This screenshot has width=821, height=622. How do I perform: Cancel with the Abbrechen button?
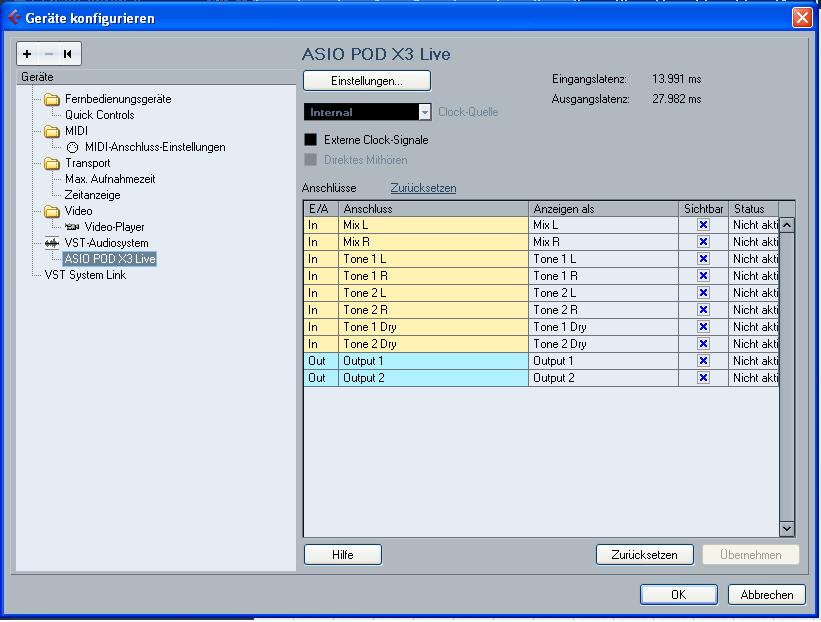click(767, 594)
